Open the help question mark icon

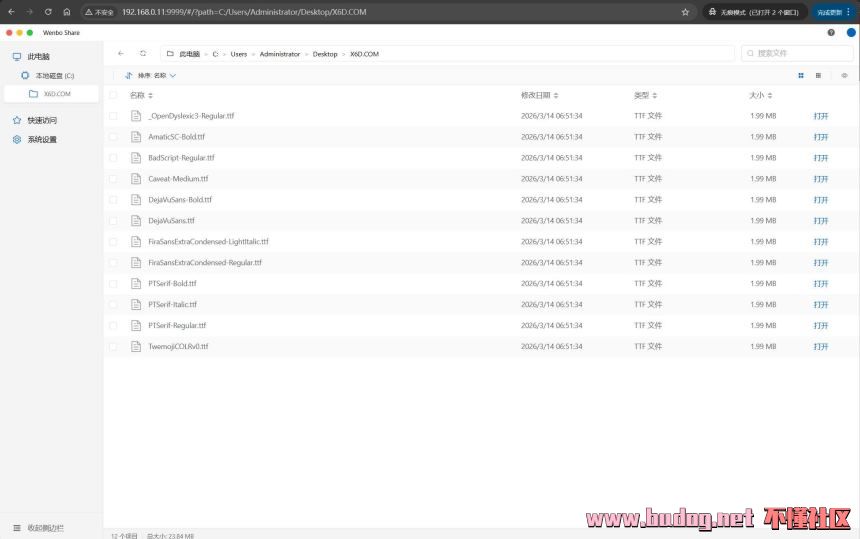coord(831,32)
